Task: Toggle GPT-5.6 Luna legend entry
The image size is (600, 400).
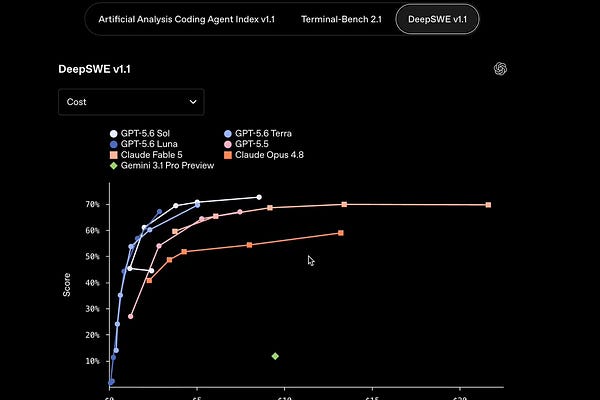Action: (143, 144)
